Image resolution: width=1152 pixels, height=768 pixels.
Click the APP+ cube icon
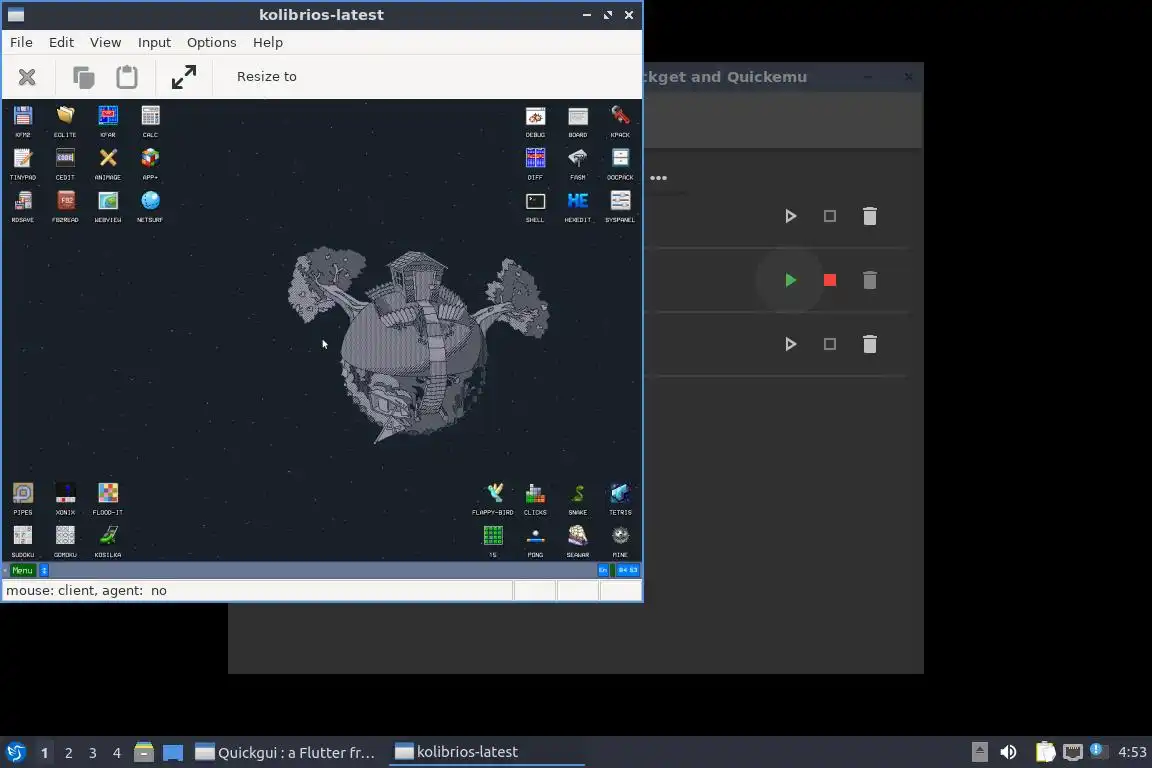[x=151, y=160]
